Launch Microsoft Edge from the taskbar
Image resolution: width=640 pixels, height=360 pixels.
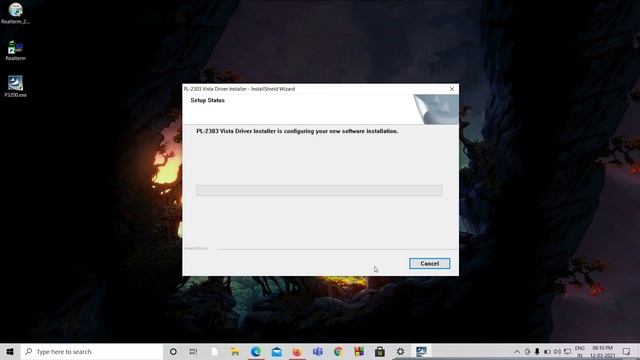pos(256,351)
